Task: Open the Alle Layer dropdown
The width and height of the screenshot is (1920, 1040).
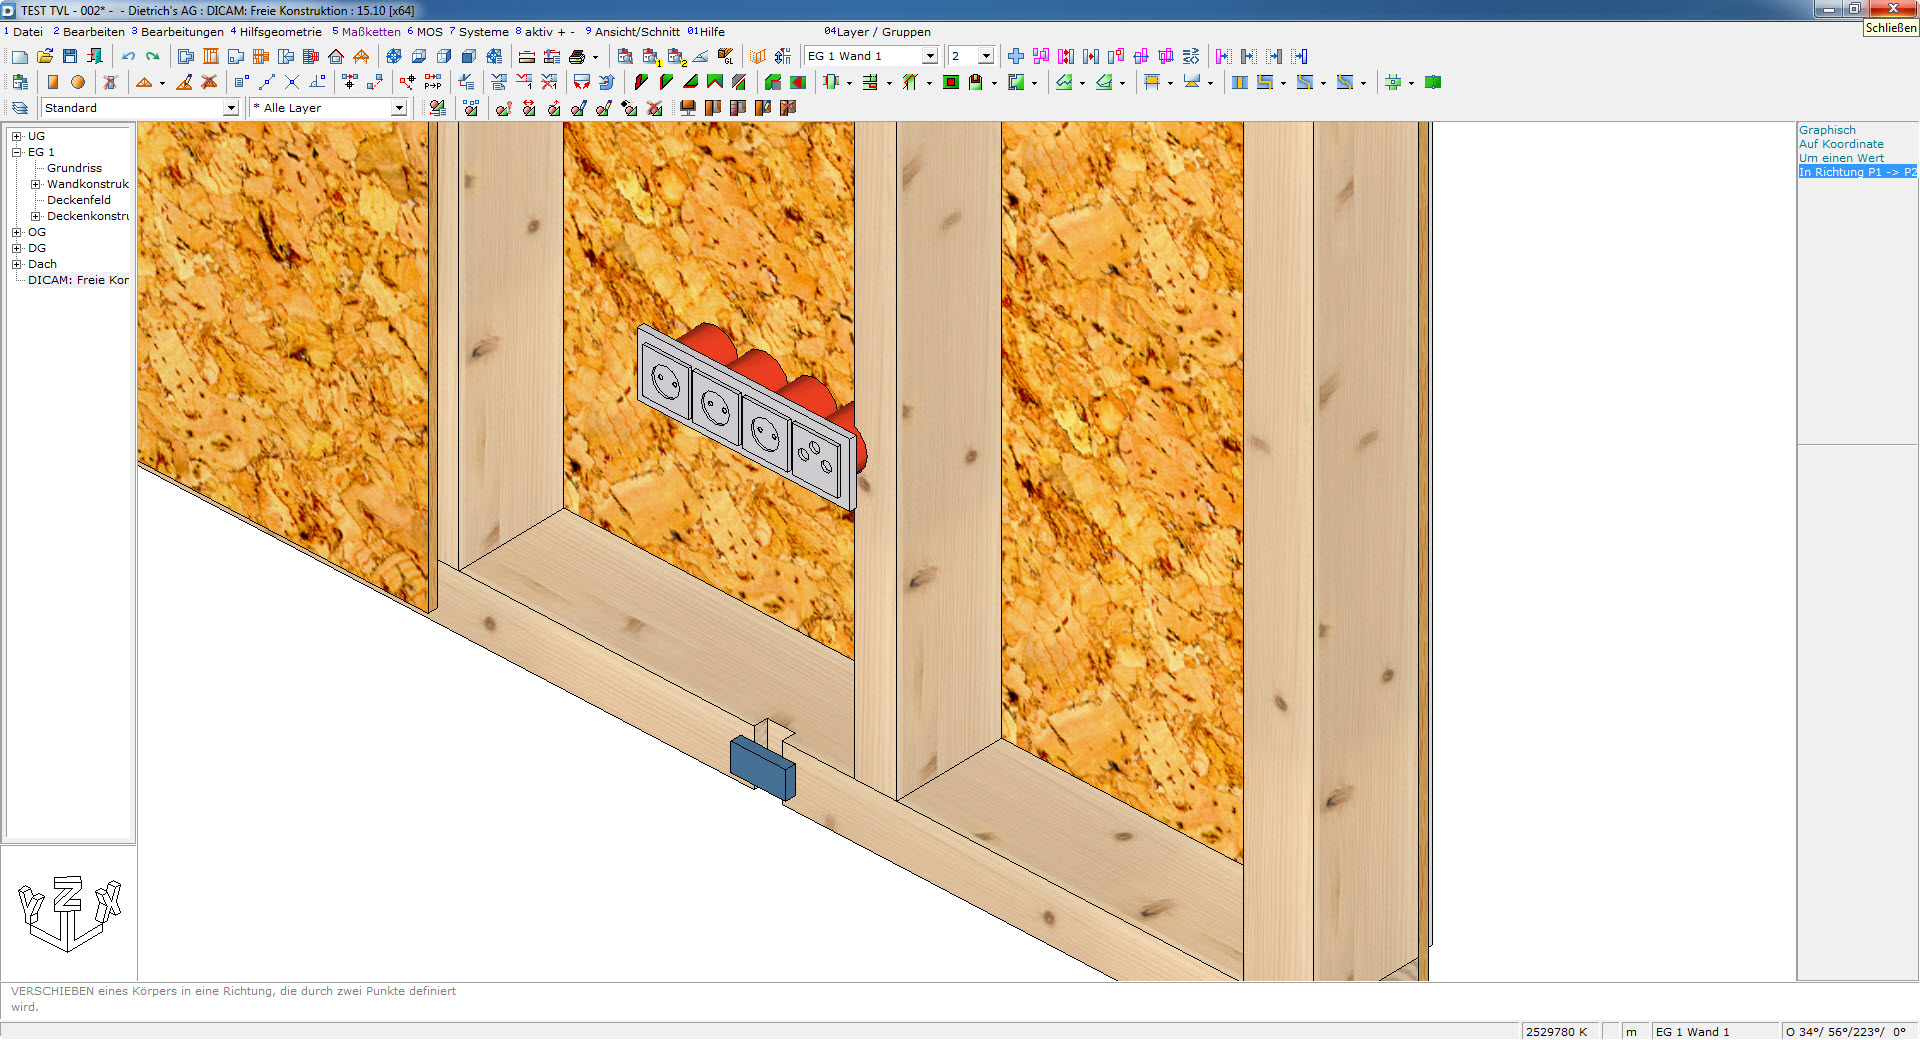Action: pos(399,108)
